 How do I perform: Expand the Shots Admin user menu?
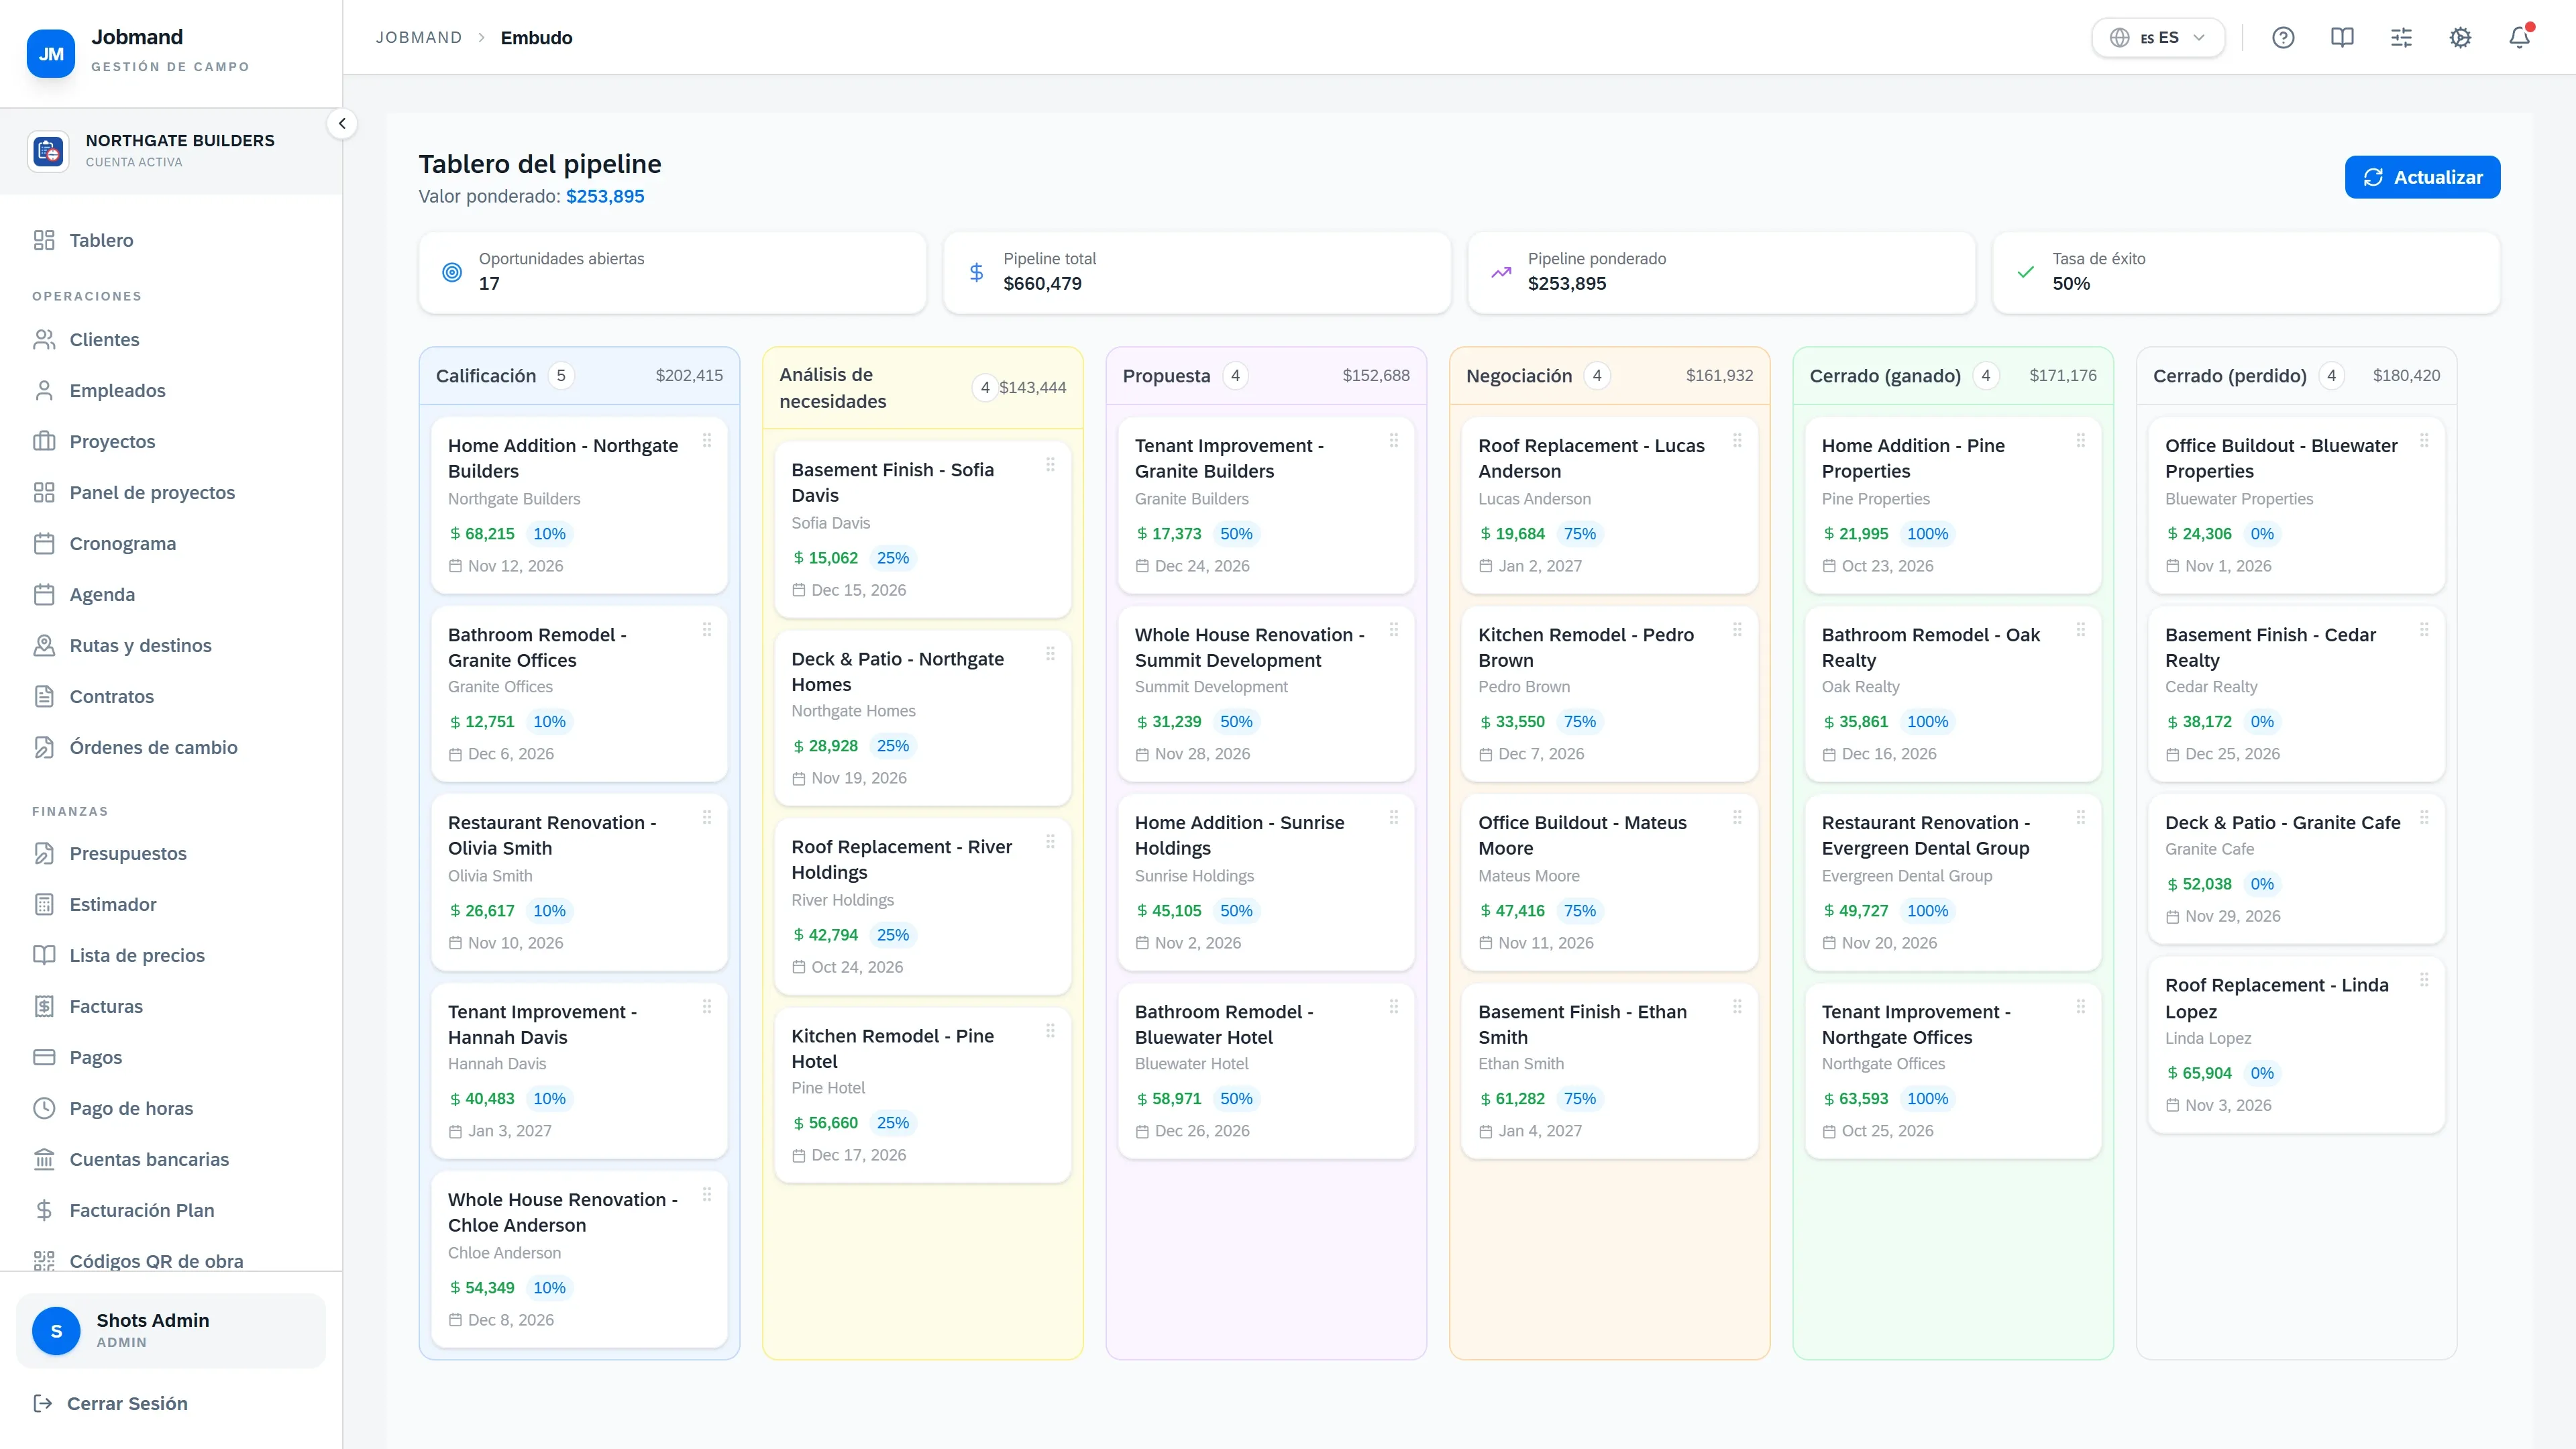(x=171, y=1330)
